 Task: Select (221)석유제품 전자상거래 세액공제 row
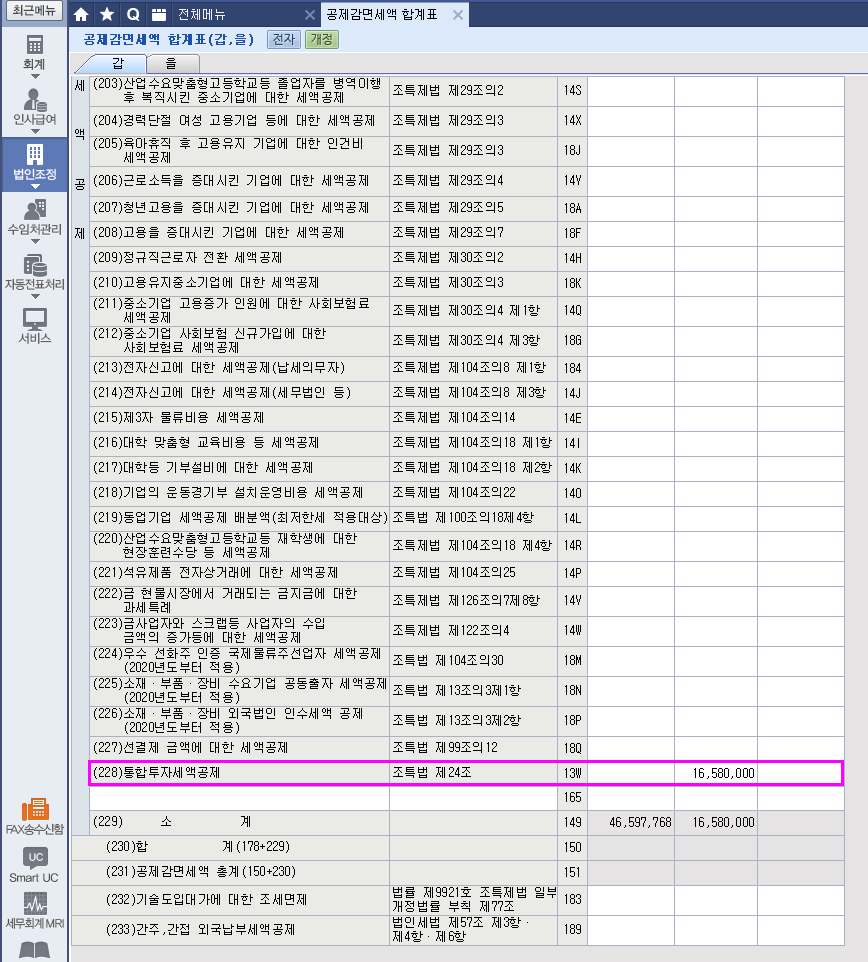tap(466, 573)
